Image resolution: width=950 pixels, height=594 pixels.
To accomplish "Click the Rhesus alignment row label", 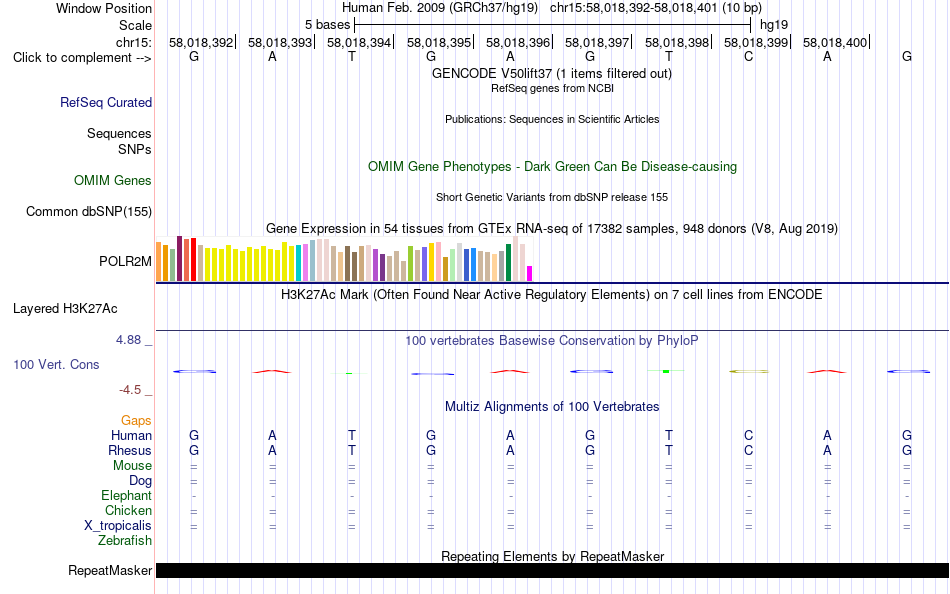I will (130, 450).
